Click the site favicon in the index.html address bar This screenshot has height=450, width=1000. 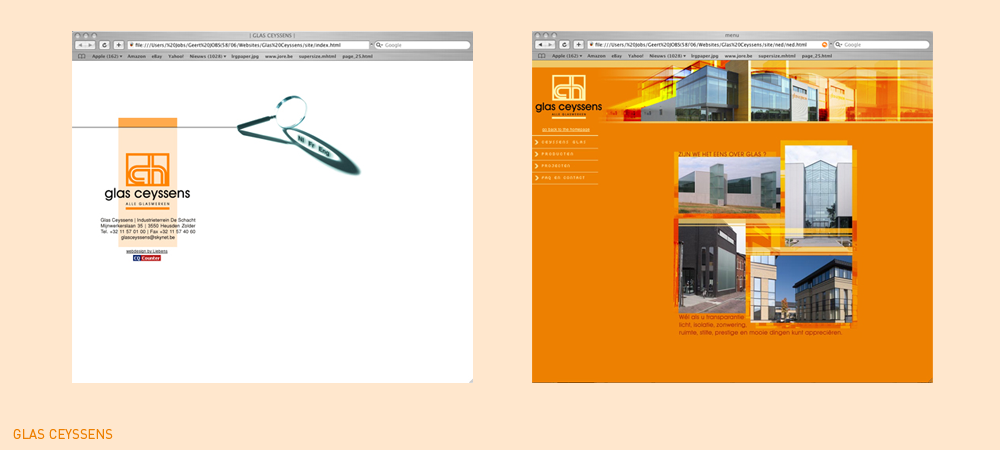131,45
